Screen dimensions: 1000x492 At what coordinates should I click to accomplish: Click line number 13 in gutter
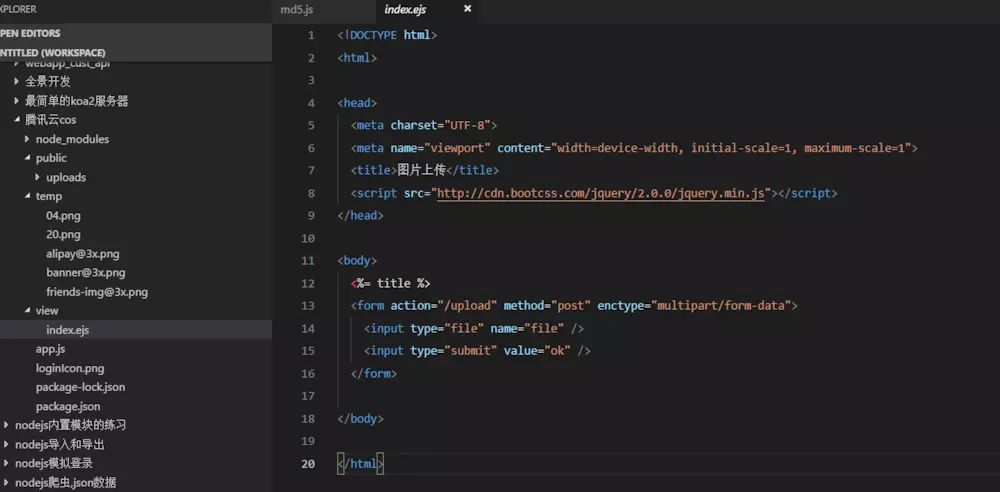tap(307, 306)
